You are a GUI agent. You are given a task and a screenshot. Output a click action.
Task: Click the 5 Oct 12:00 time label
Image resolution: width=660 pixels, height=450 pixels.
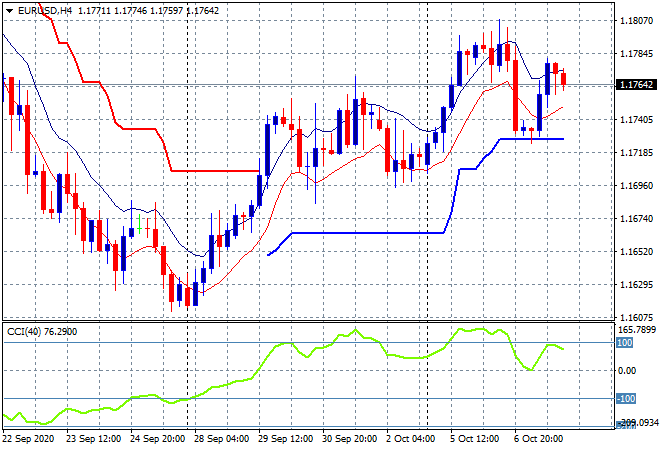(475, 439)
